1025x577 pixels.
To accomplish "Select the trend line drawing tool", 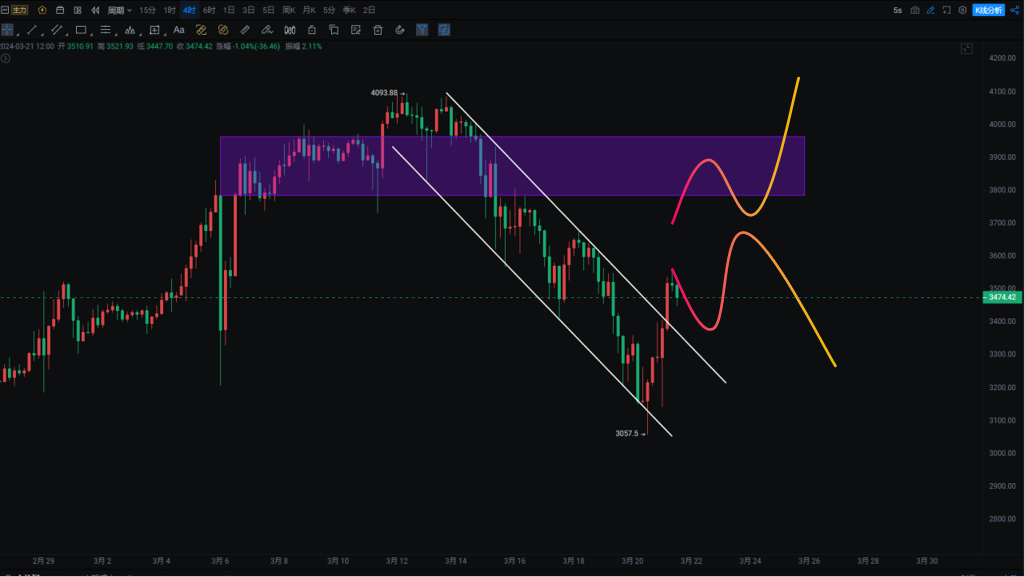I will click(x=32, y=30).
